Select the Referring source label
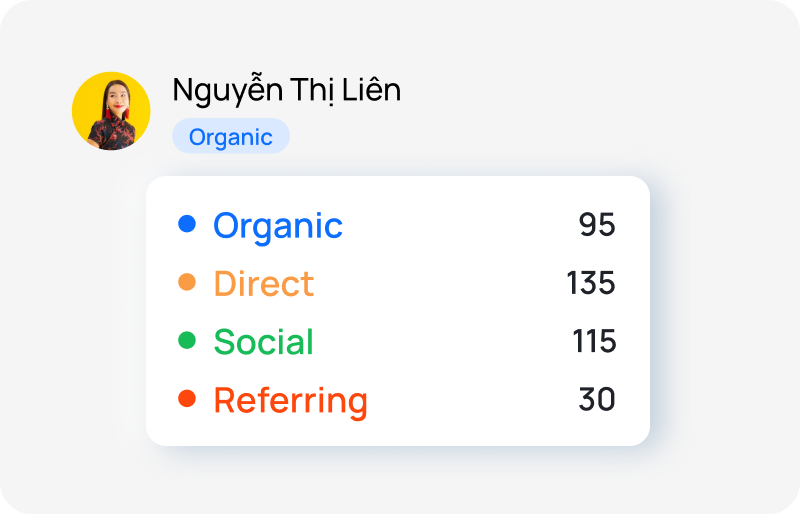This screenshot has width=800, height=514. click(290, 401)
